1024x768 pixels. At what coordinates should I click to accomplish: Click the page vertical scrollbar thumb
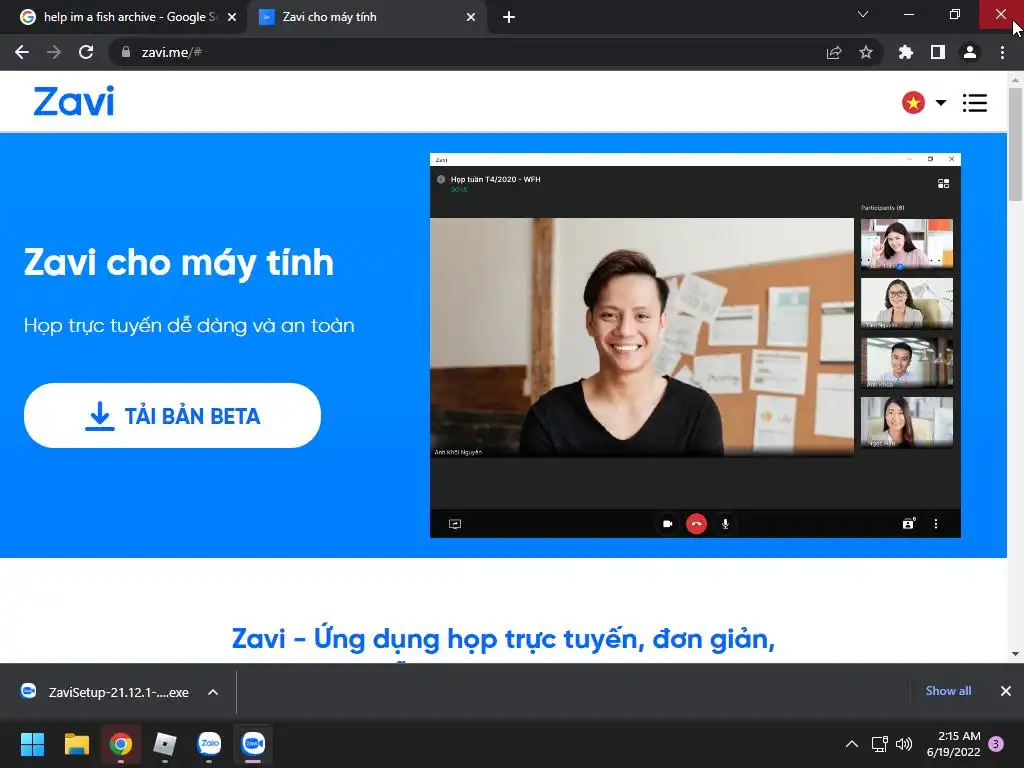(1015, 144)
